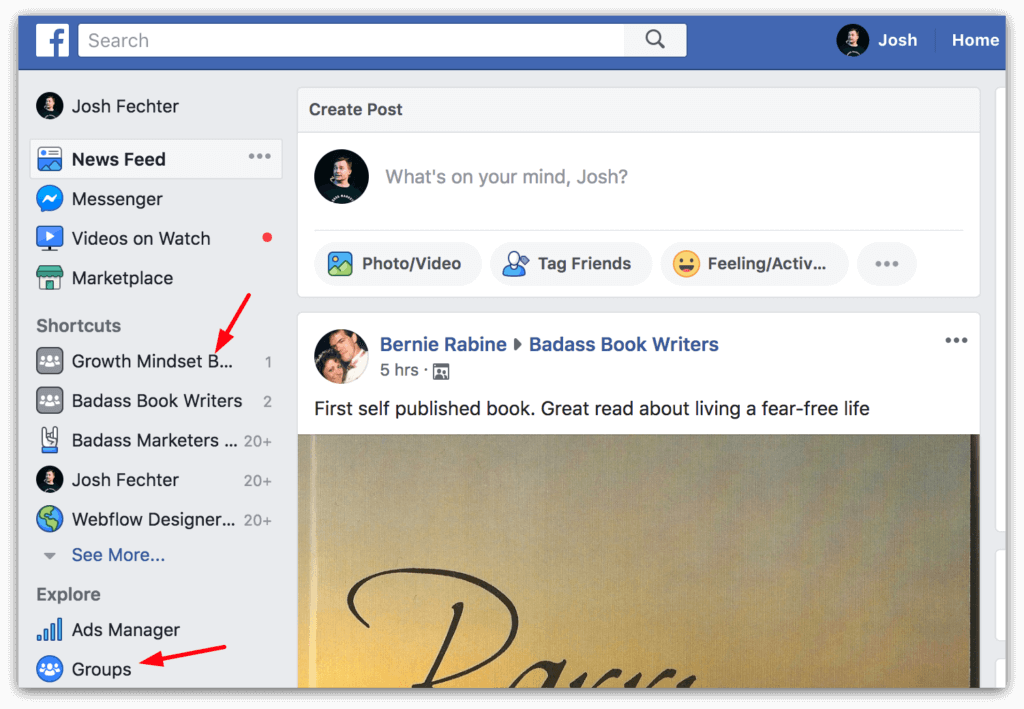Expand the See More arrow under Shortcuts
Image resolution: width=1024 pixels, height=709 pixels.
tap(50, 556)
